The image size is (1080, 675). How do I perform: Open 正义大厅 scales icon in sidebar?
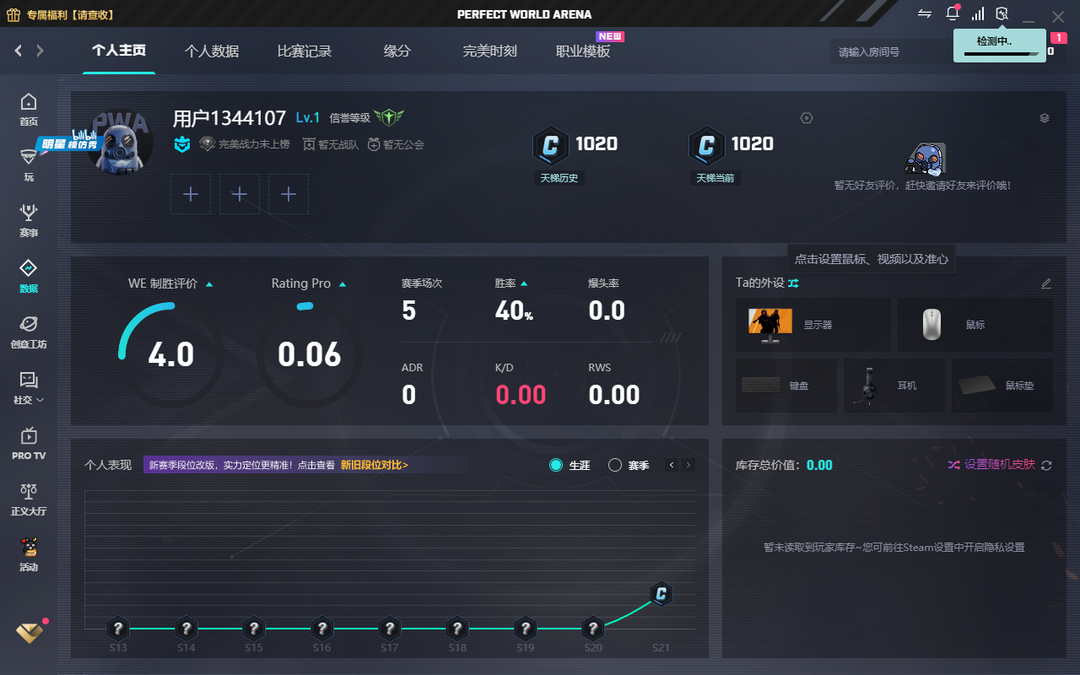pyautogui.click(x=28, y=499)
